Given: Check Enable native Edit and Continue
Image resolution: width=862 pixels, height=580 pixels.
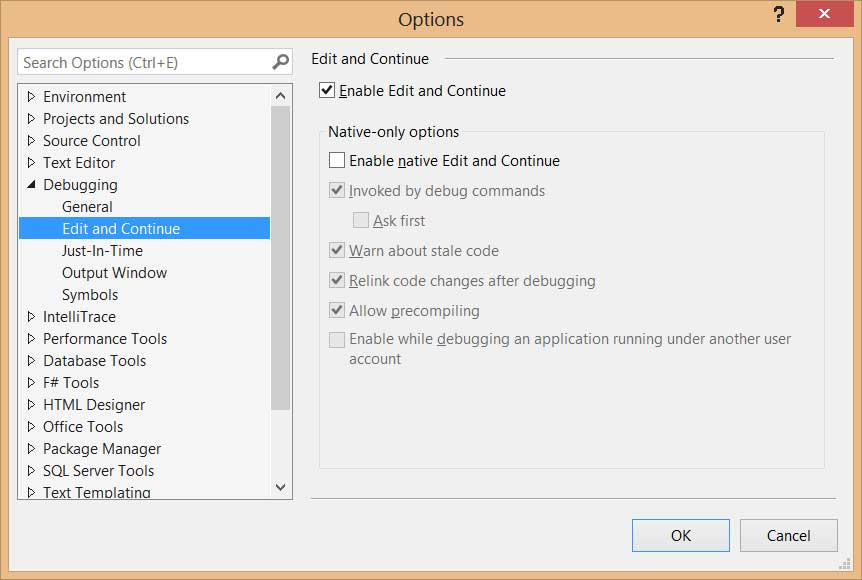Looking at the screenshot, I should (x=336, y=160).
